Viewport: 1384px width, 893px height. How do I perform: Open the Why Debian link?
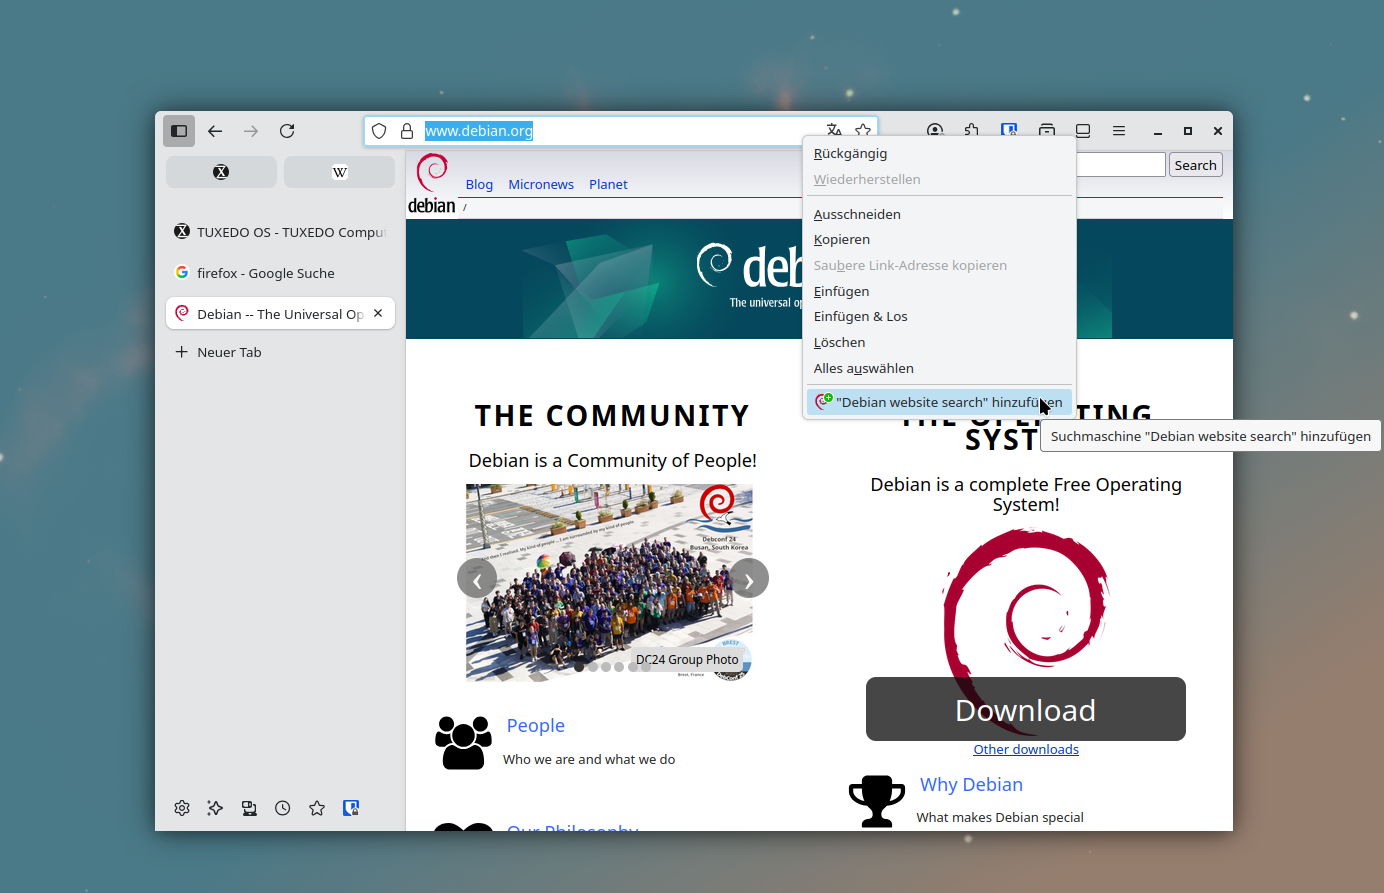click(x=971, y=785)
